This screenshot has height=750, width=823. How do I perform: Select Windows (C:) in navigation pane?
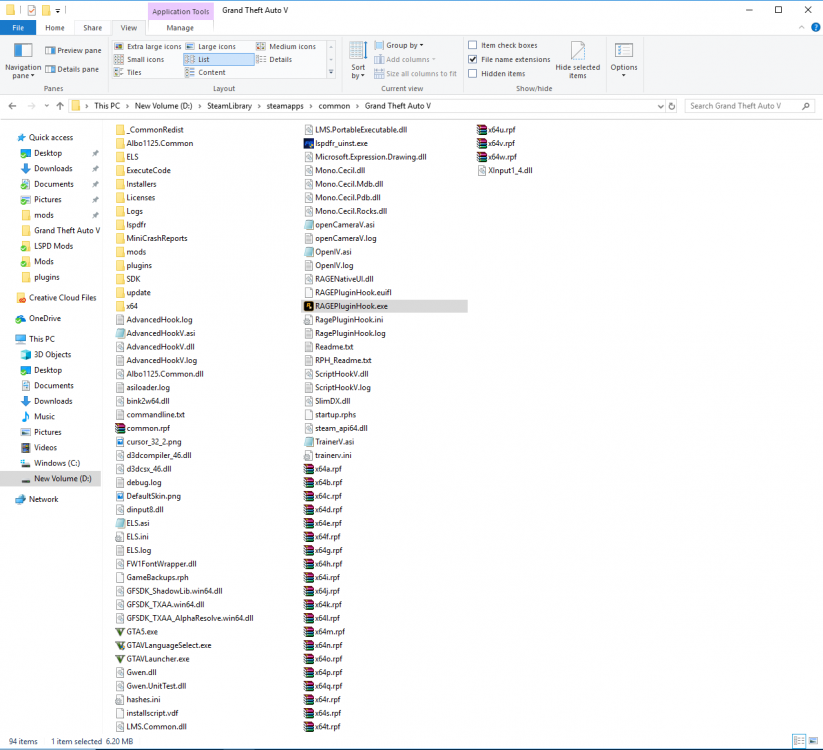(57, 463)
